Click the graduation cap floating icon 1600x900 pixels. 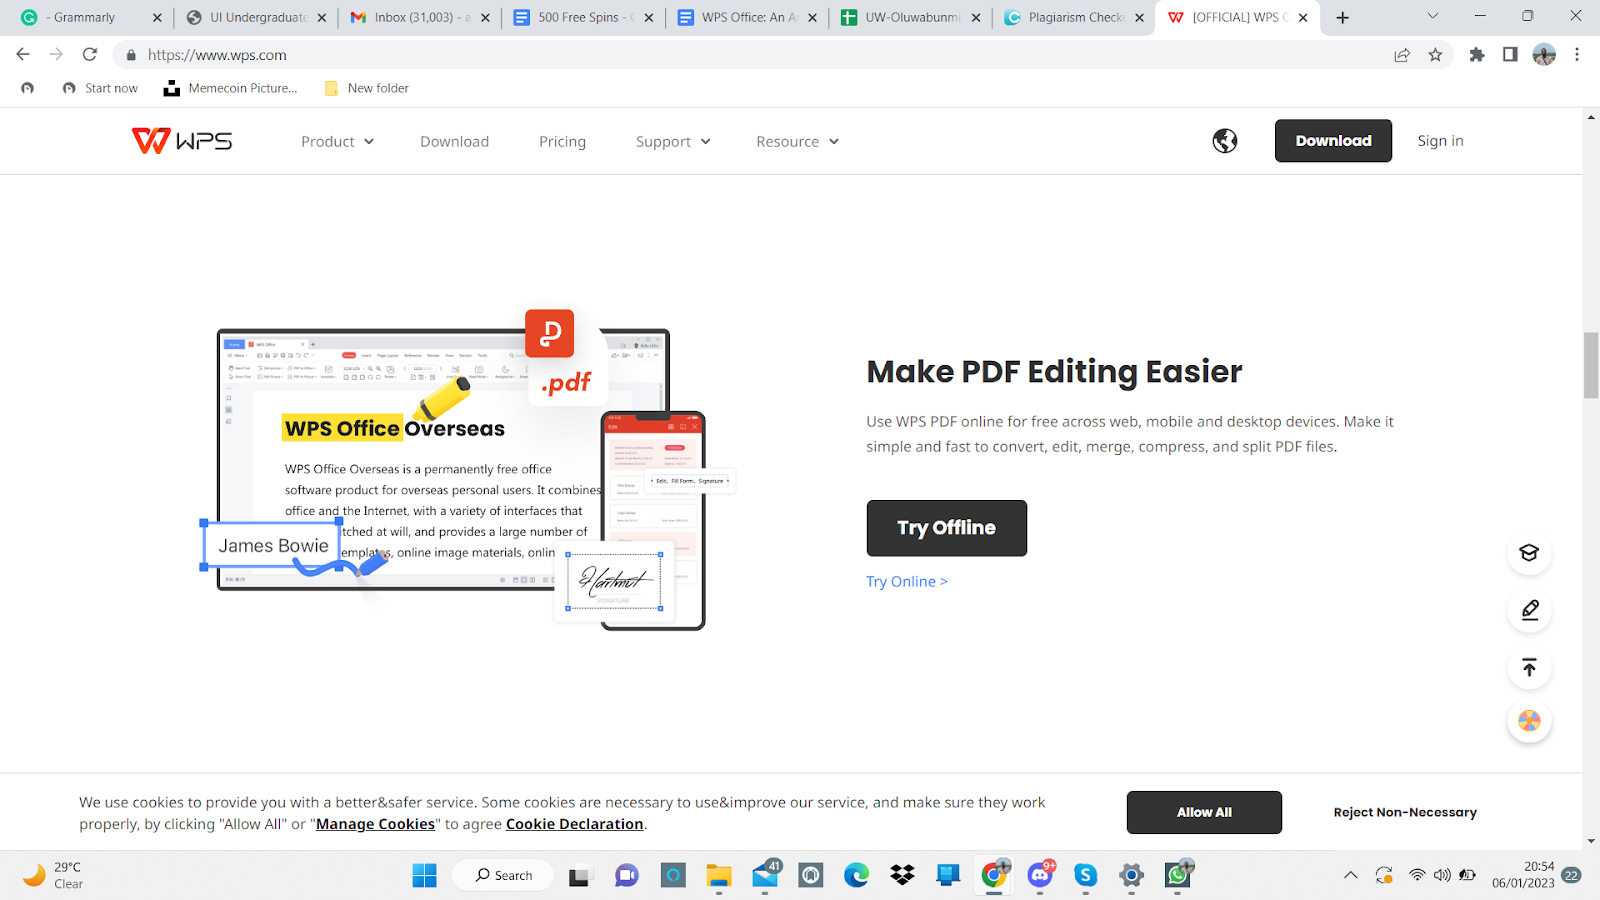point(1529,553)
